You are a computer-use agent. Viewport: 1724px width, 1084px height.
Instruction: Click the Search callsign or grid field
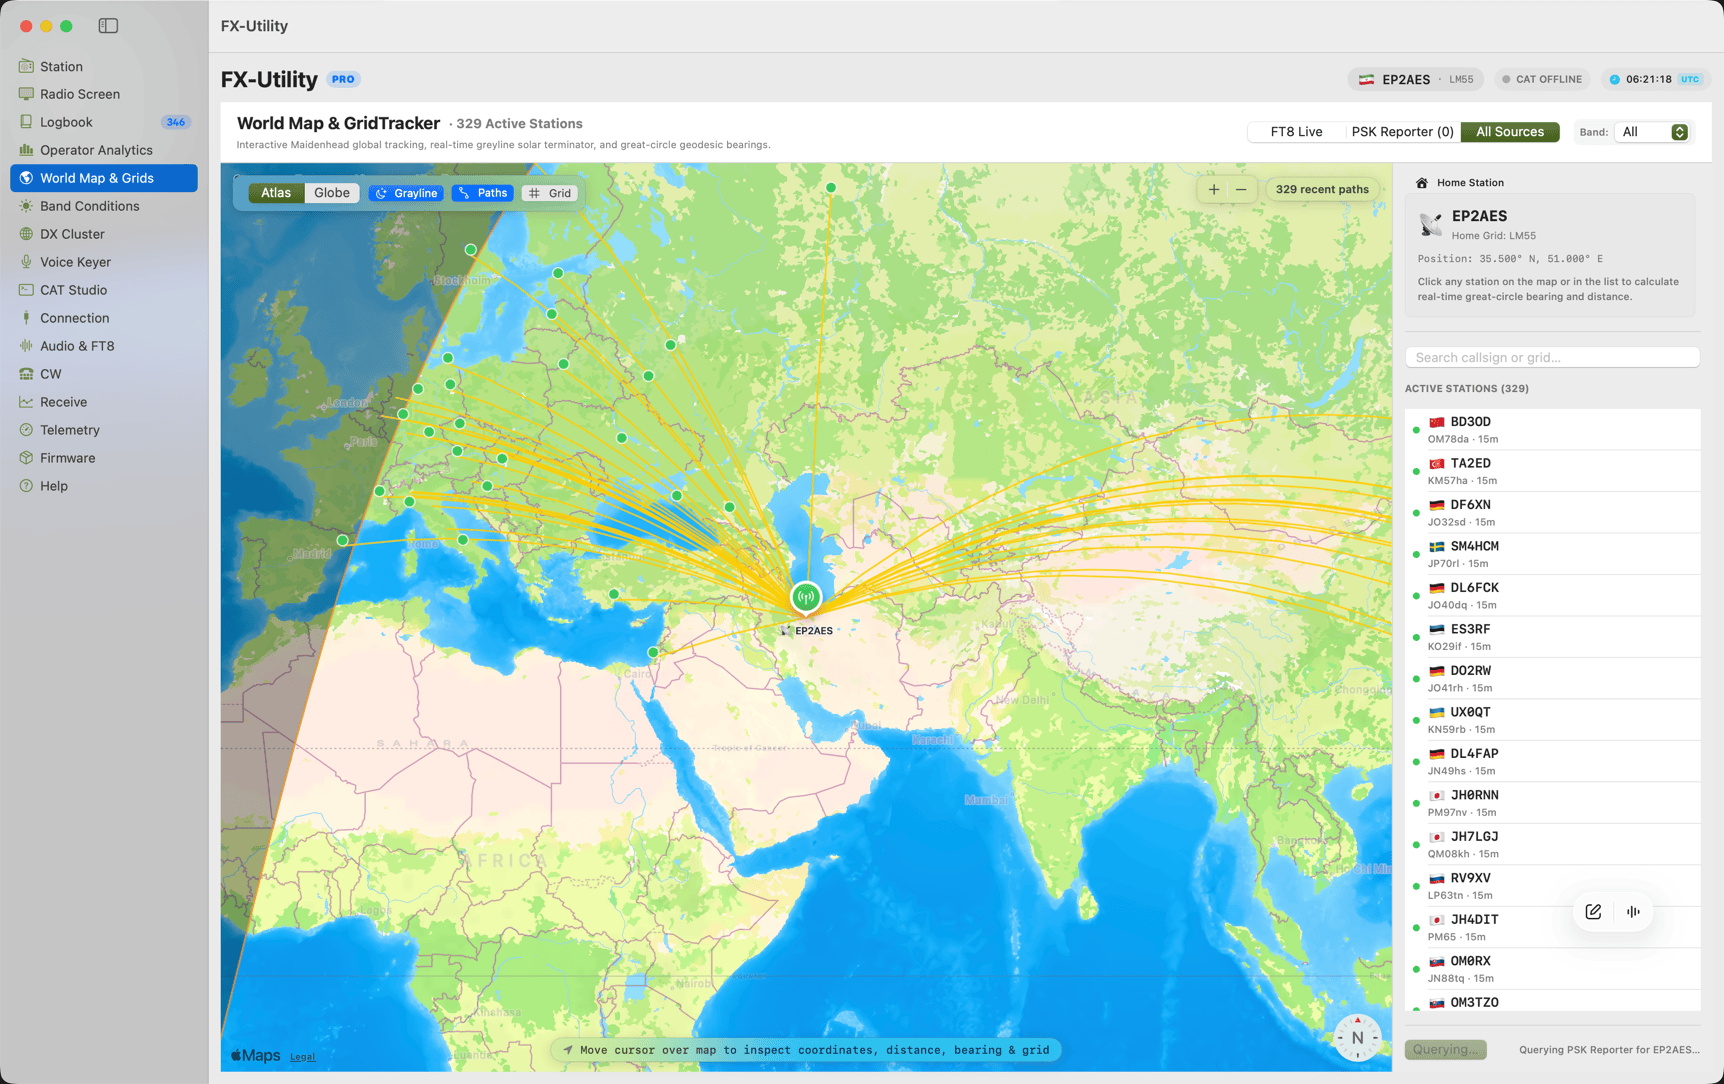point(1552,357)
